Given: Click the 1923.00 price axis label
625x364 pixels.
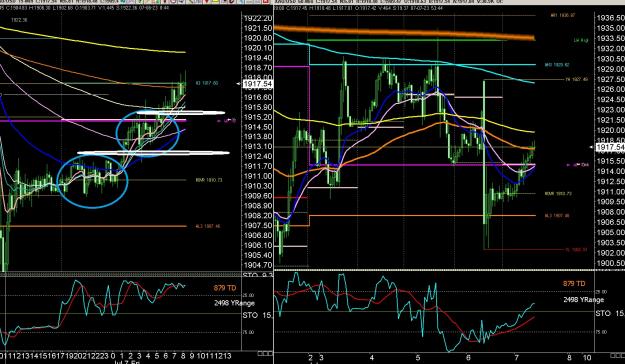Looking at the screenshot, I should (x=610, y=110).
